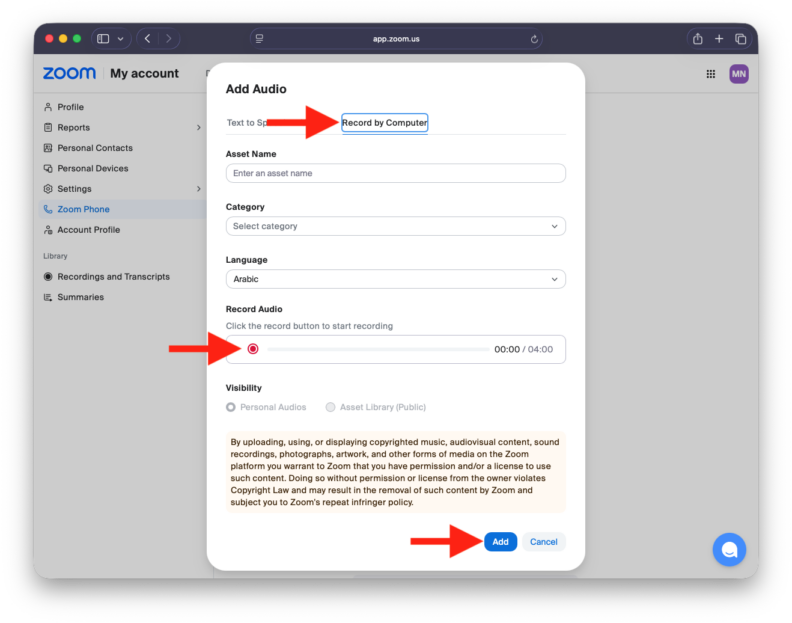792x623 pixels.
Task: Click the Asset Name input field
Action: click(x=395, y=173)
